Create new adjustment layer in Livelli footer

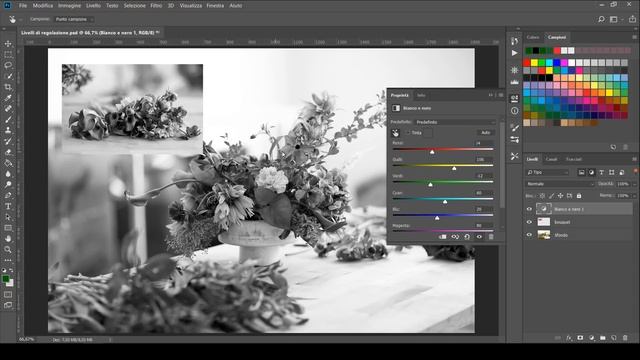pos(591,338)
